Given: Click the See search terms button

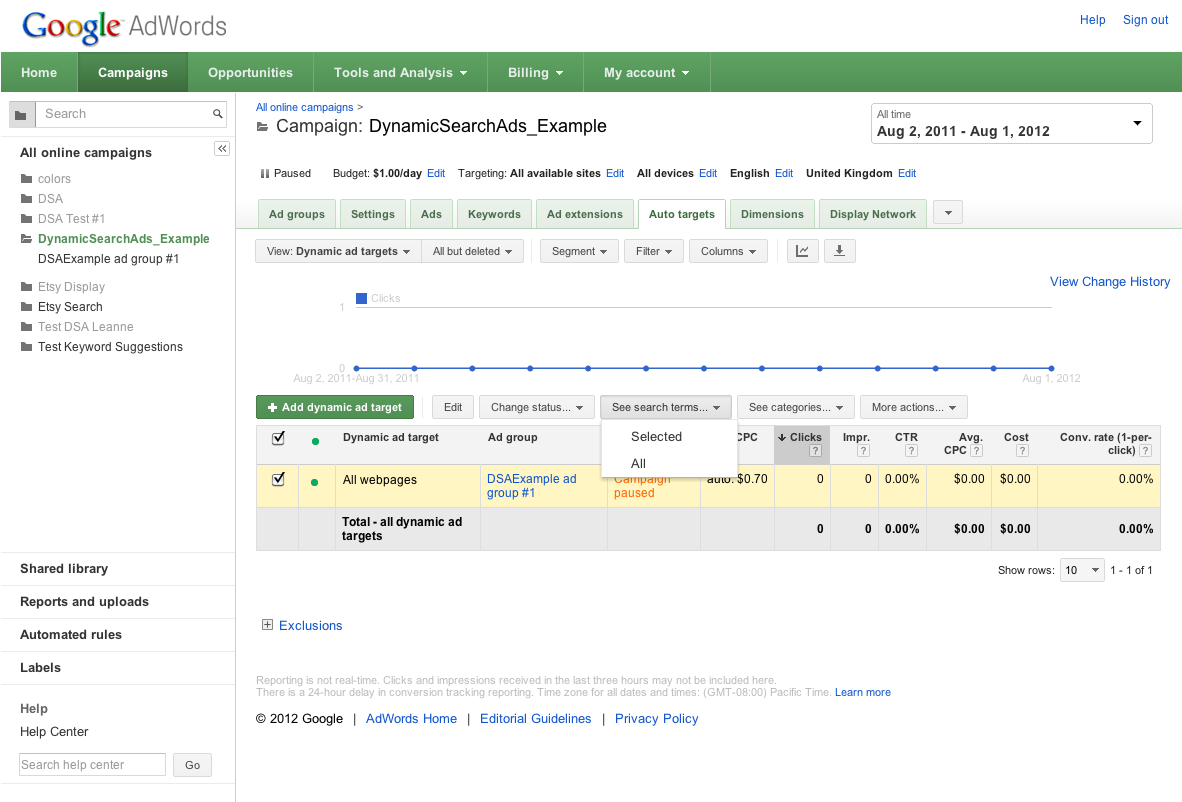Looking at the screenshot, I should pos(666,407).
